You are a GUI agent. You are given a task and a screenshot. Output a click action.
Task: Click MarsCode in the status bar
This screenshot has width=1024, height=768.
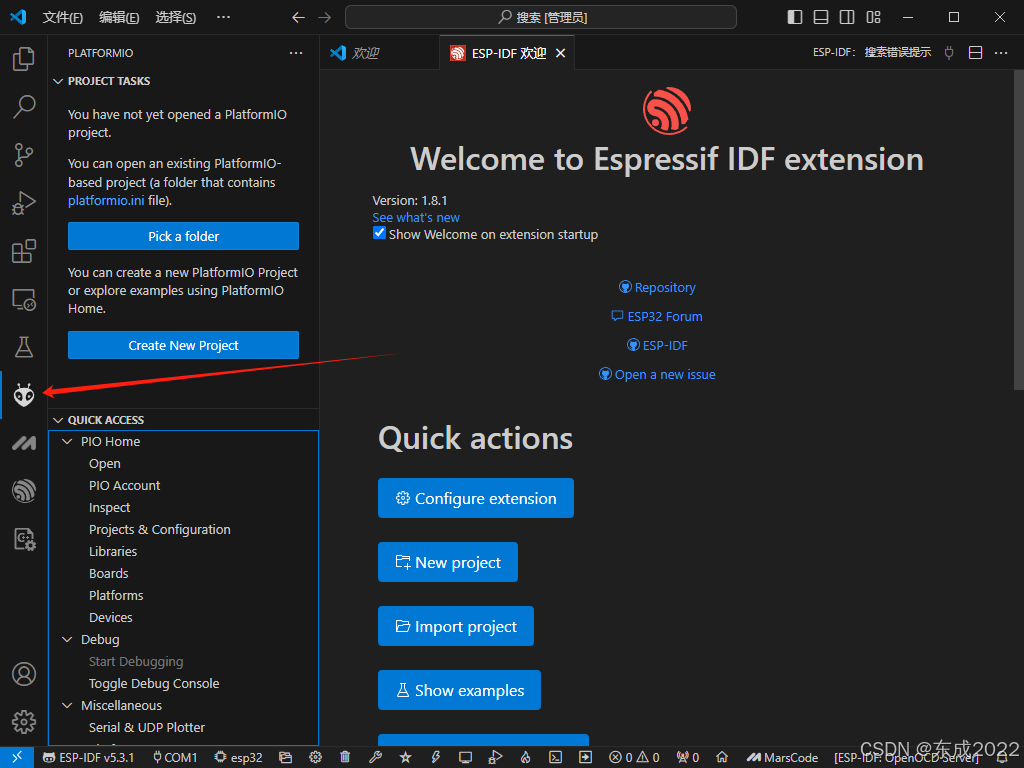point(782,758)
